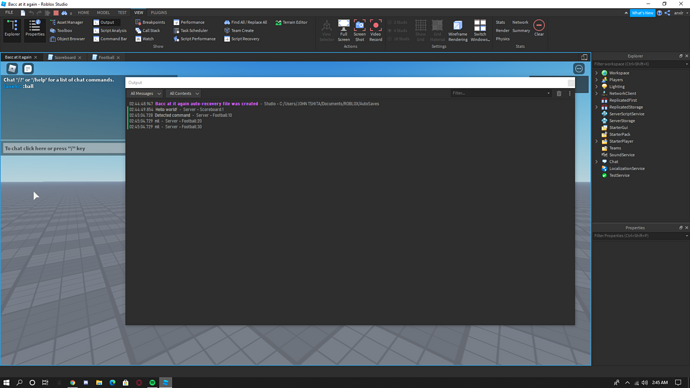Open the Roblox in-game menu icon
690x388 pixels.
[12, 69]
